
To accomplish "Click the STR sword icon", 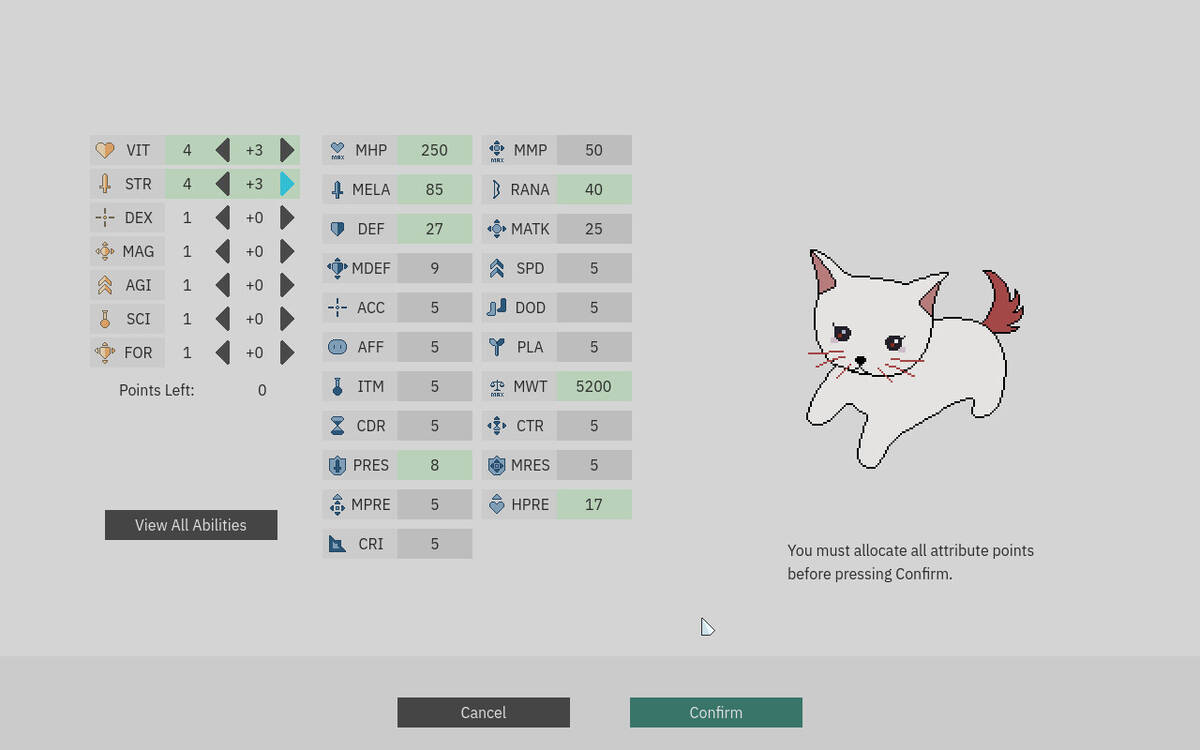I will (105, 184).
